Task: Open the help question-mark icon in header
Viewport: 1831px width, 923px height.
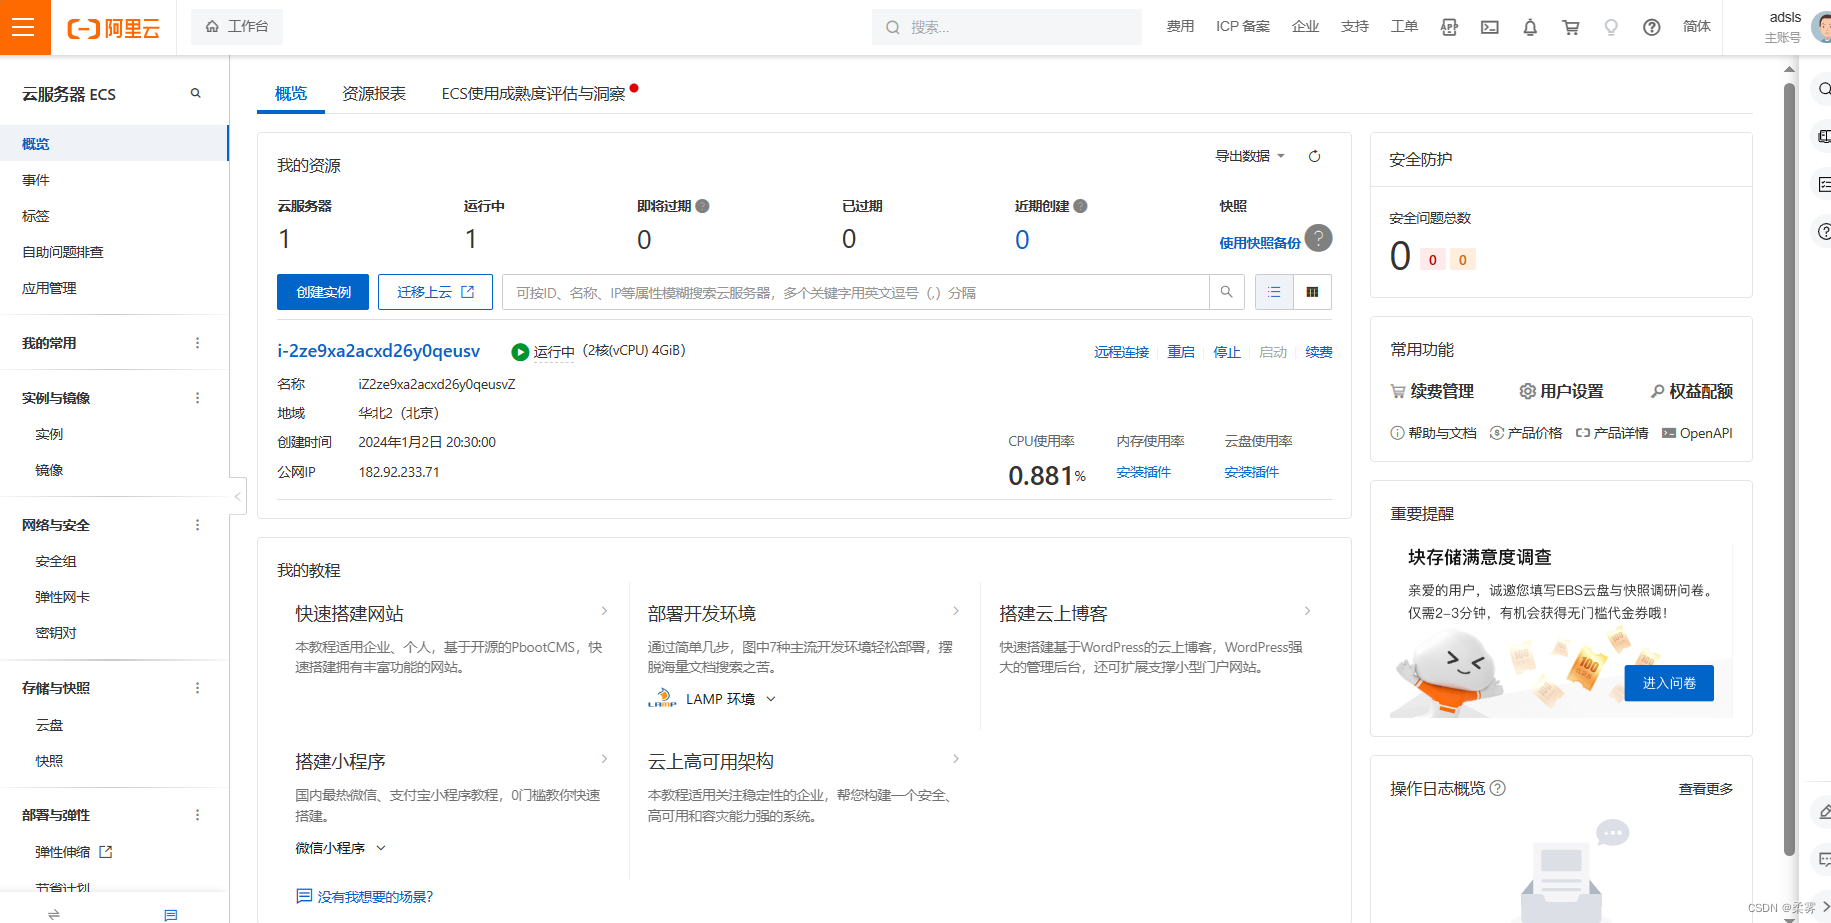Action: 1652,27
